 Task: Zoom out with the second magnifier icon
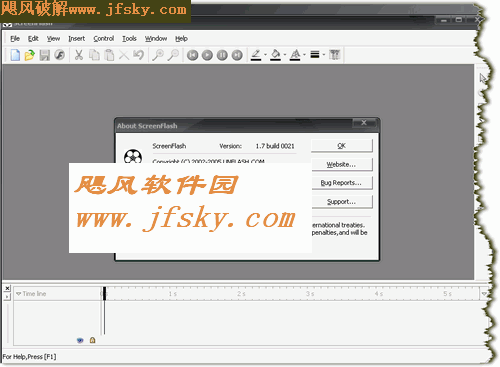tap(173, 55)
